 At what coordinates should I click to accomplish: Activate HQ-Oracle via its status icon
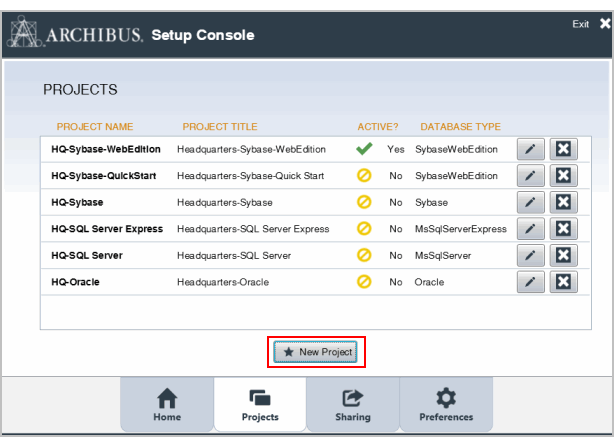(364, 282)
